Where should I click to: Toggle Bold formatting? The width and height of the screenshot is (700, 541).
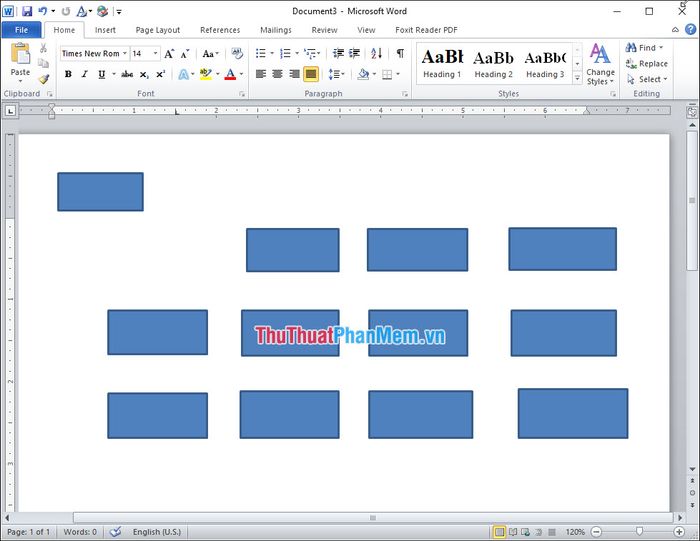[68, 74]
